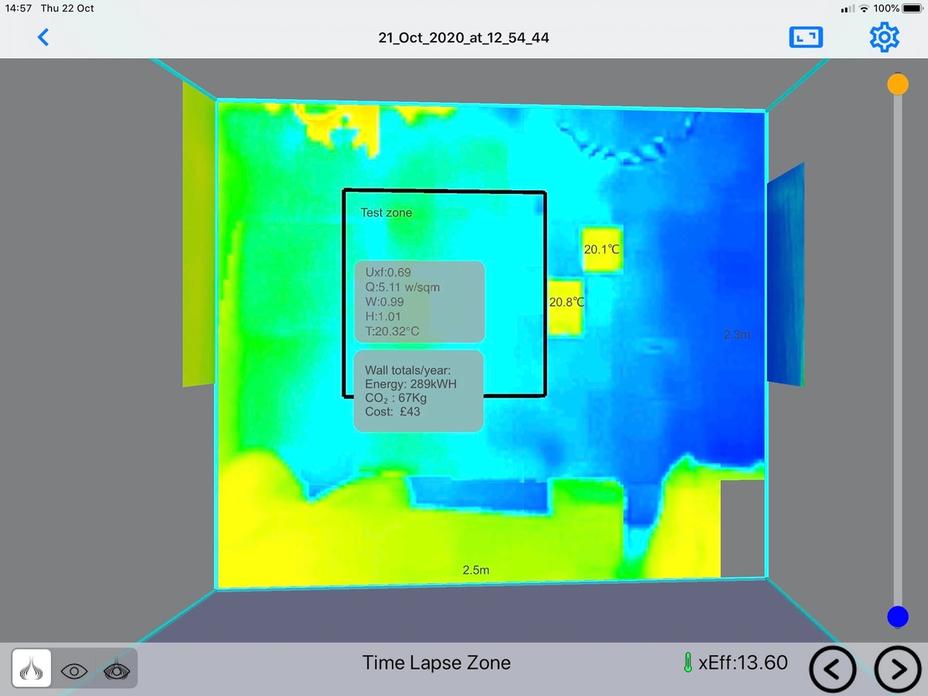Advance to the next frame with right arrow
This screenshot has width=928, height=696.
(x=897, y=669)
